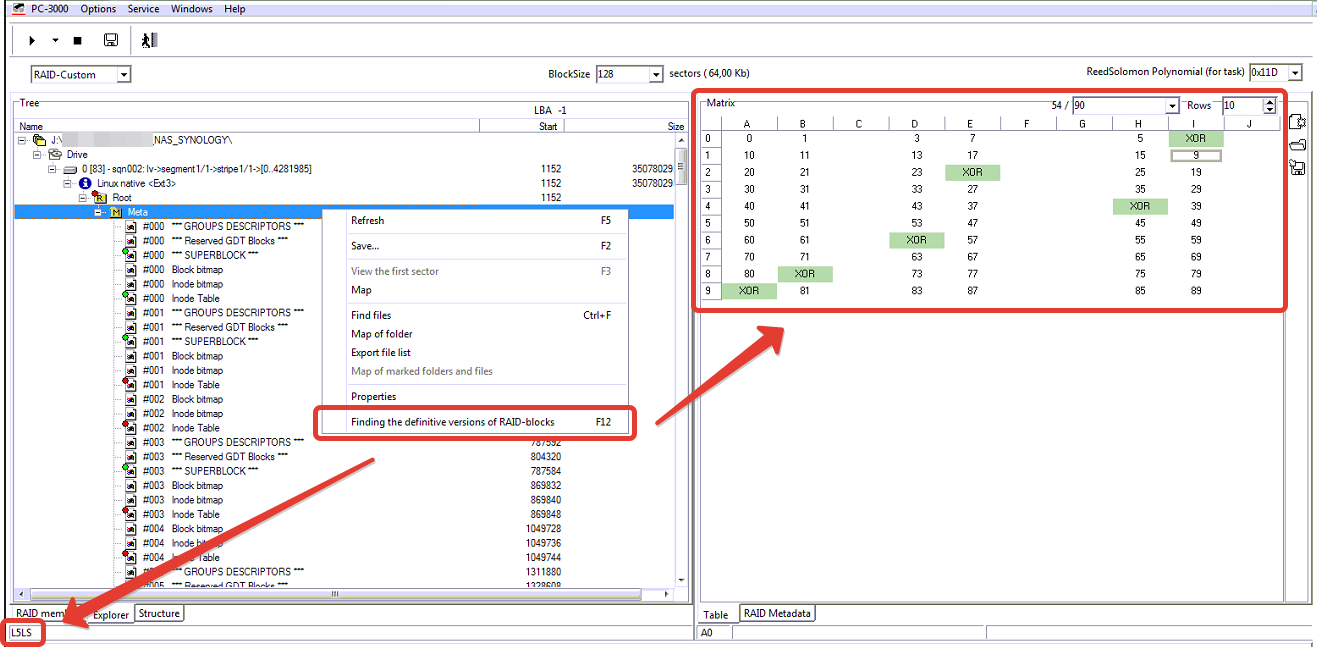The width and height of the screenshot is (1317, 647).
Task: Select the XOR cell in matrix row 2
Action: [x=972, y=172]
